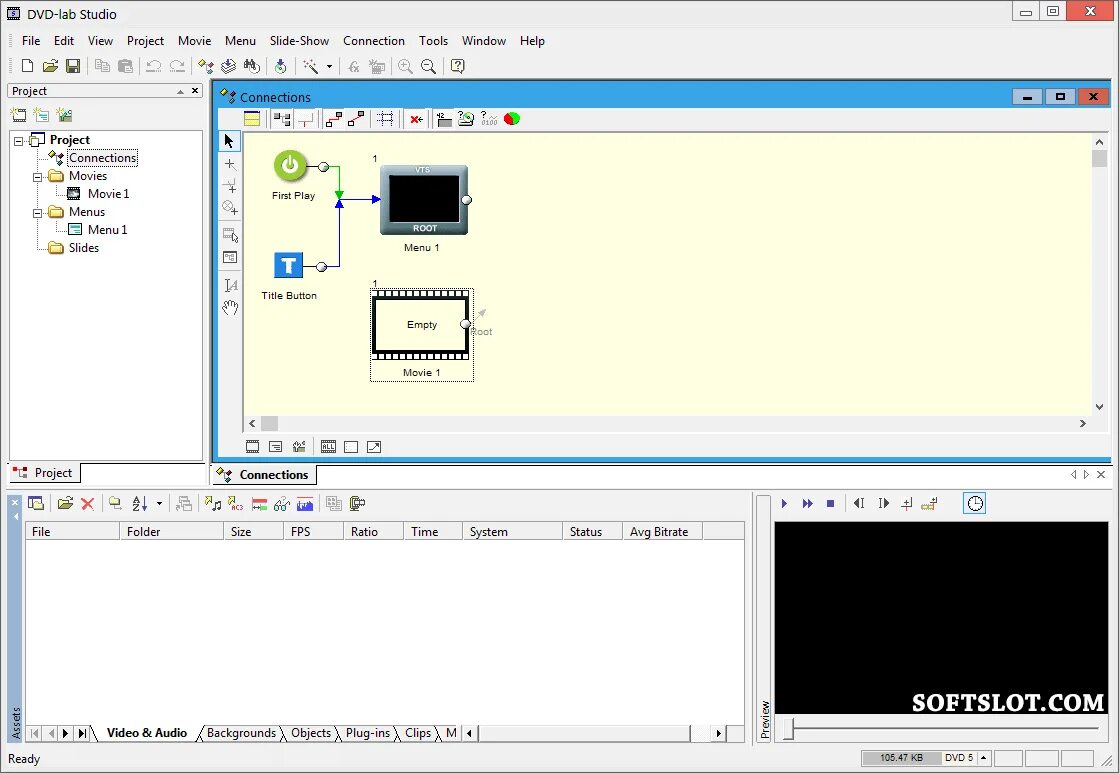Click the AC3 audio conversion icon in Assets toolbar
The width and height of the screenshot is (1119, 773).
point(236,503)
